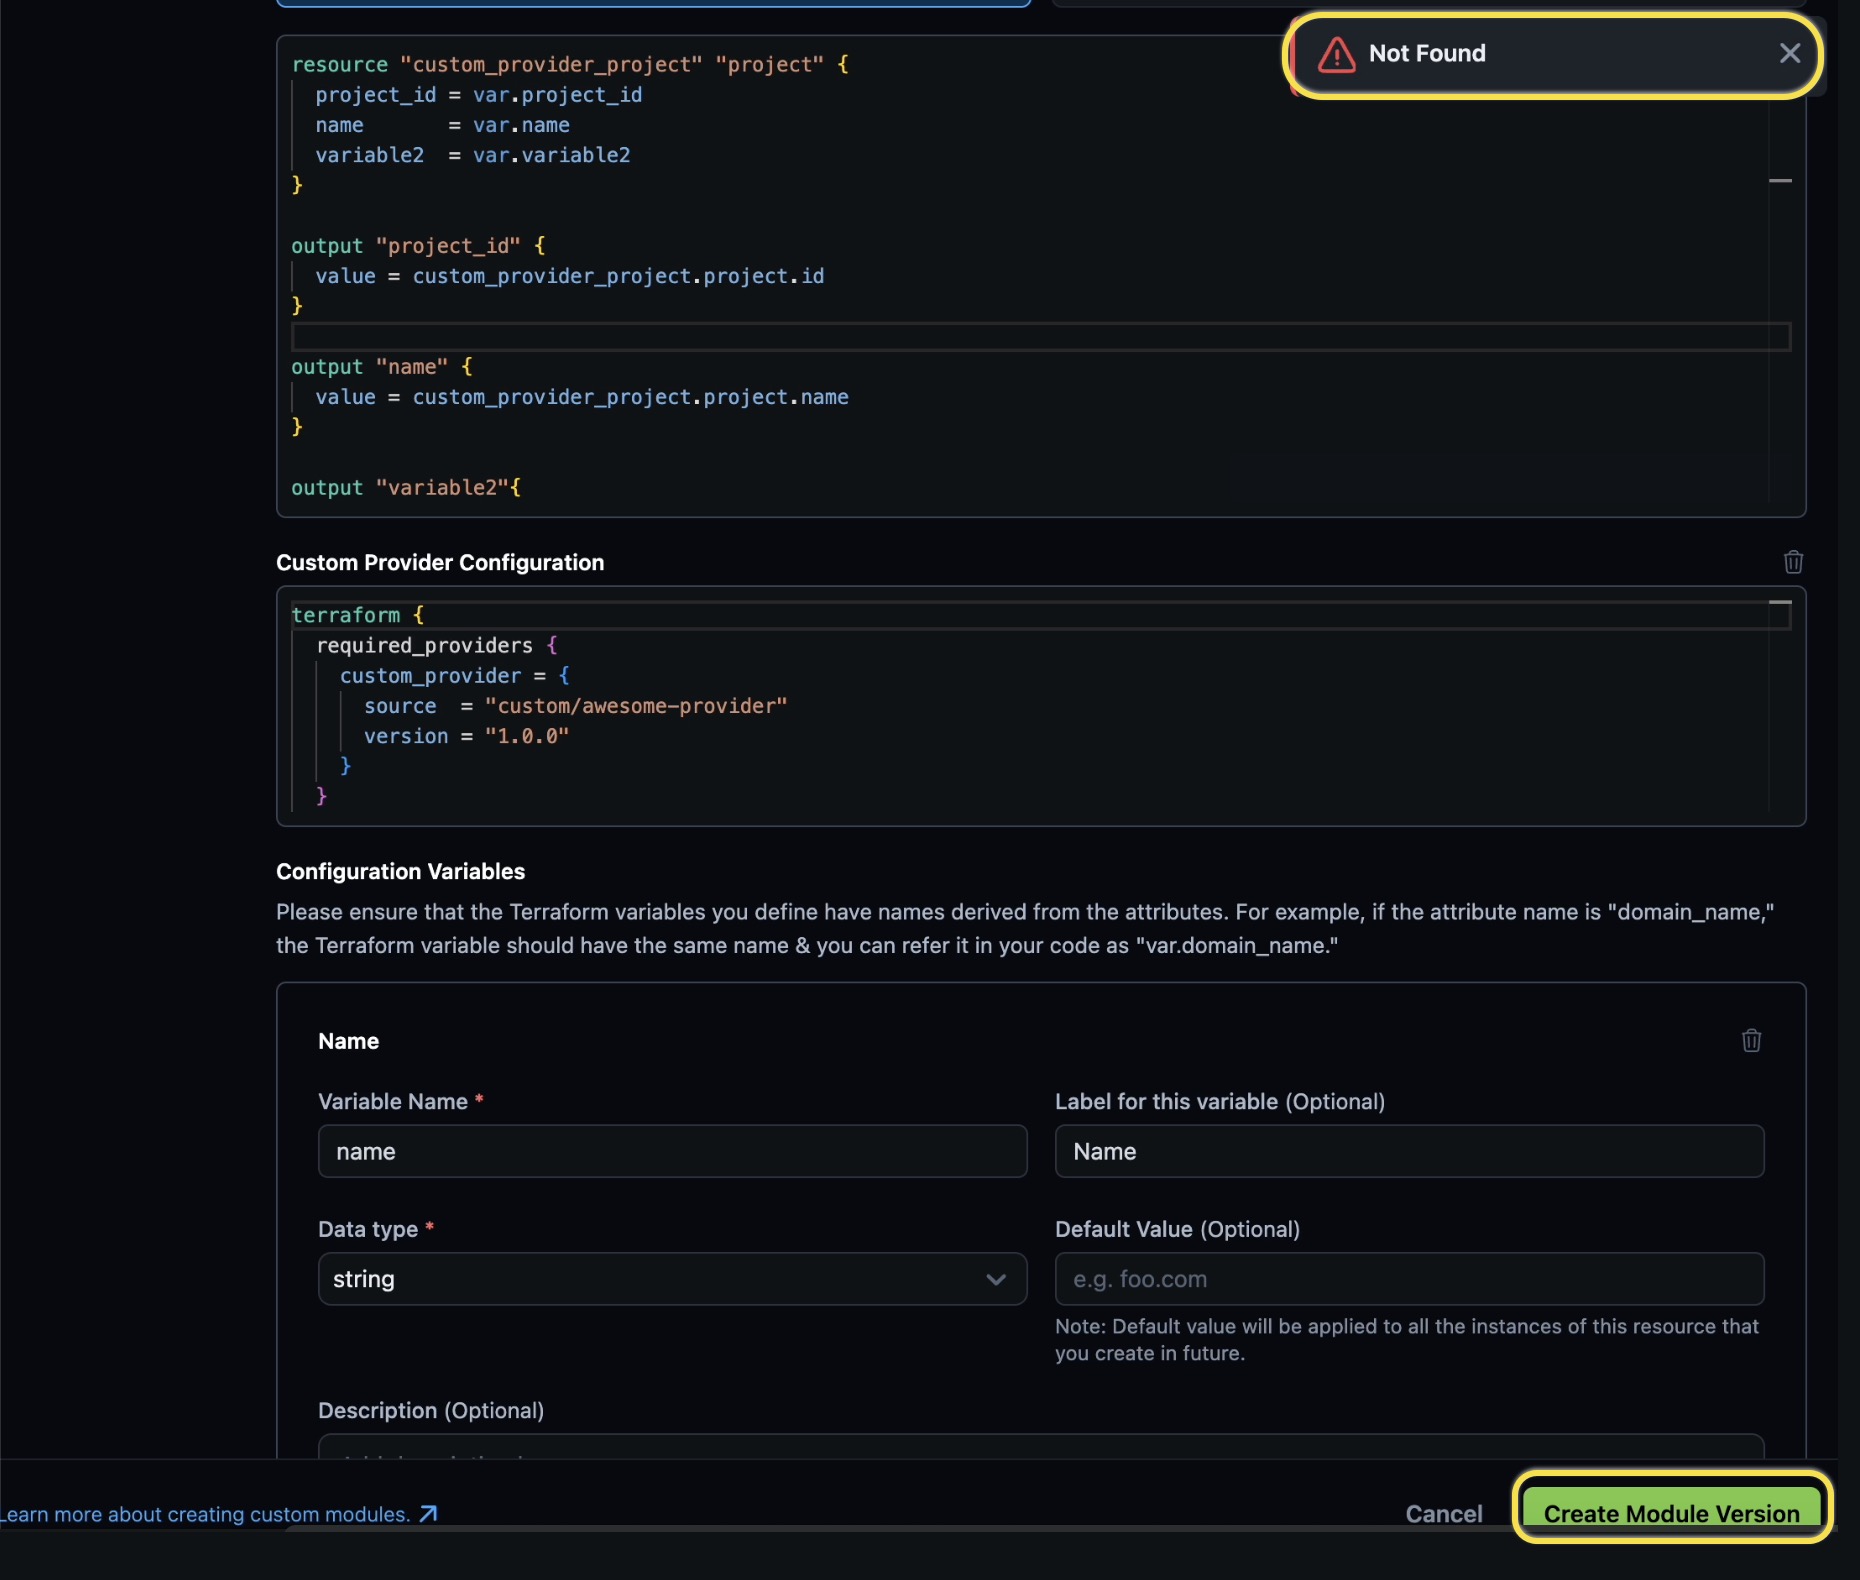1860x1580 pixels.
Task: Click the source = "custom/awesome-provider" line
Action: [x=575, y=706]
